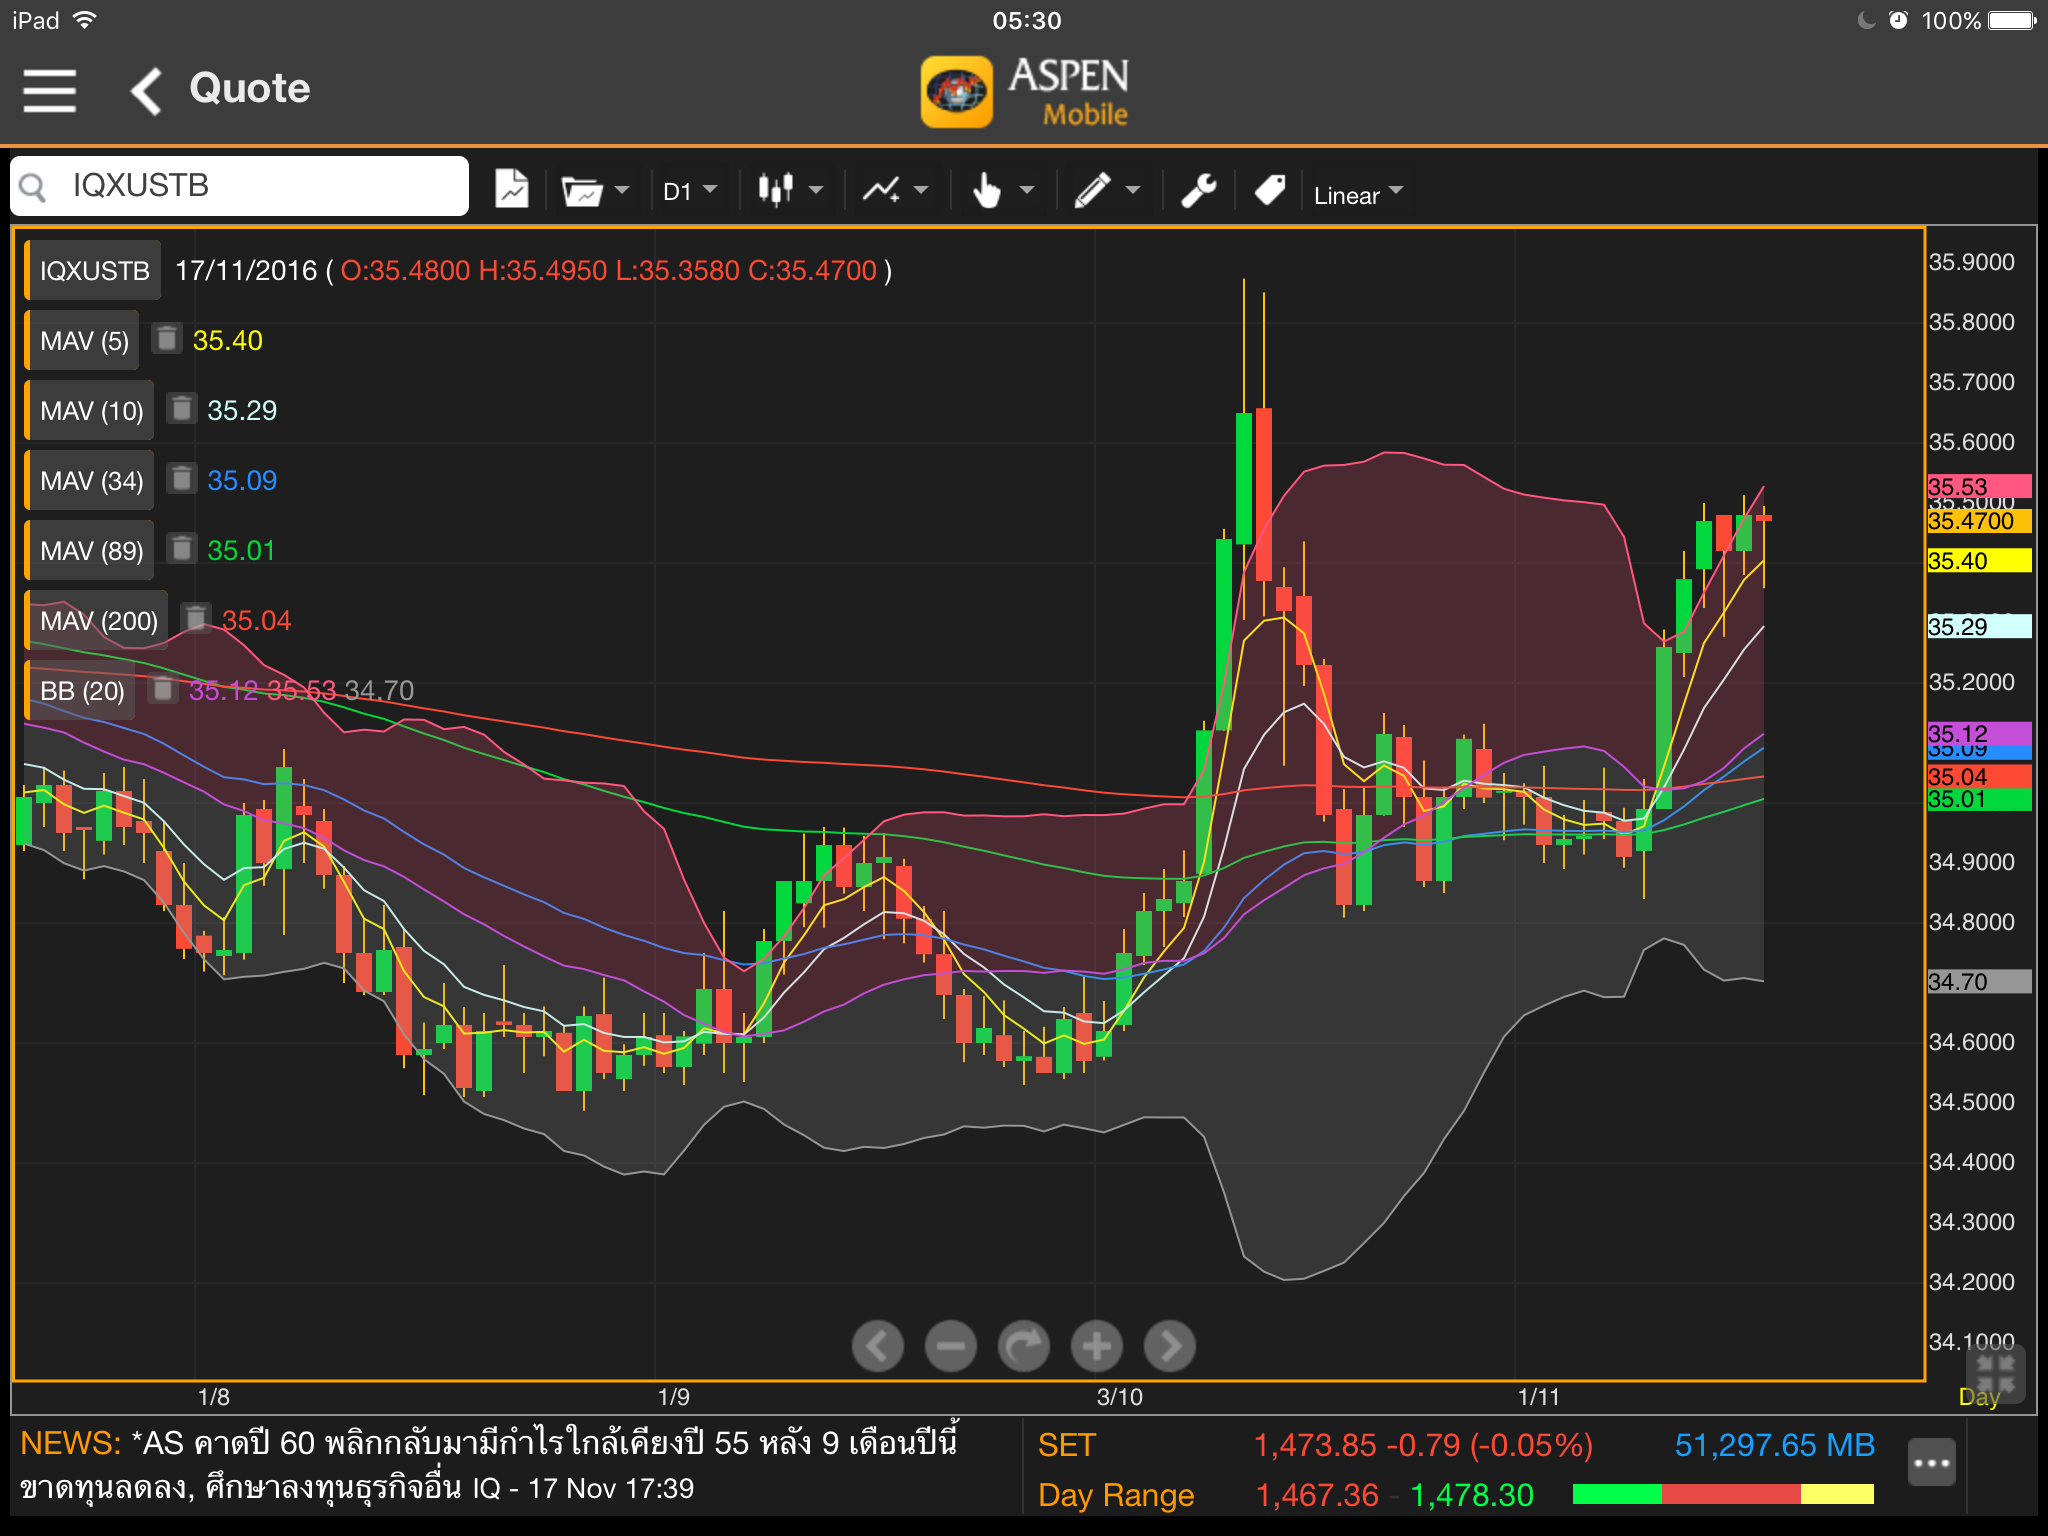The width and height of the screenshot is (2048, 1536).
Task: Open the candlestick chart type menu
Action: pyautogui.click(x=790, y=190)
